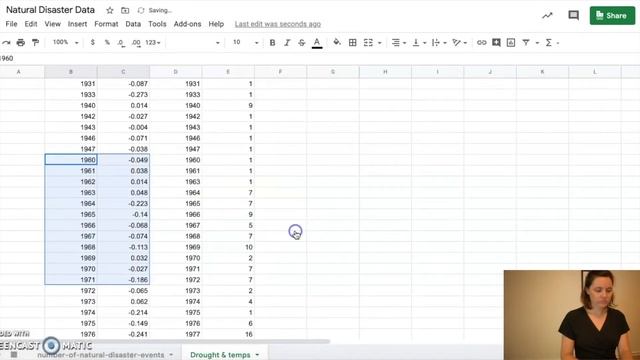Viewport: 640px width, 360px height.
Task: Open the zoom 100% dropdown
Action: pos(65,42)
